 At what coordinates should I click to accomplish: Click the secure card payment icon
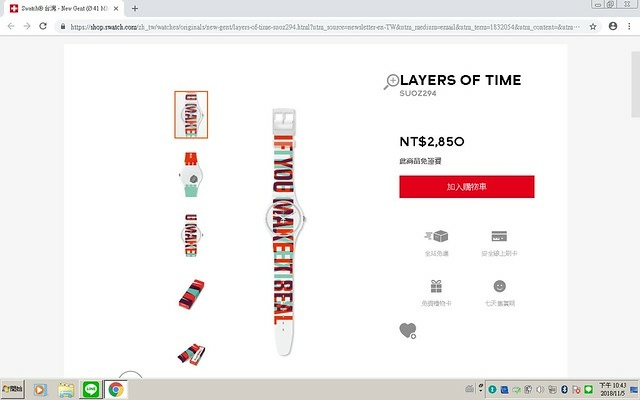click(499, 236)
